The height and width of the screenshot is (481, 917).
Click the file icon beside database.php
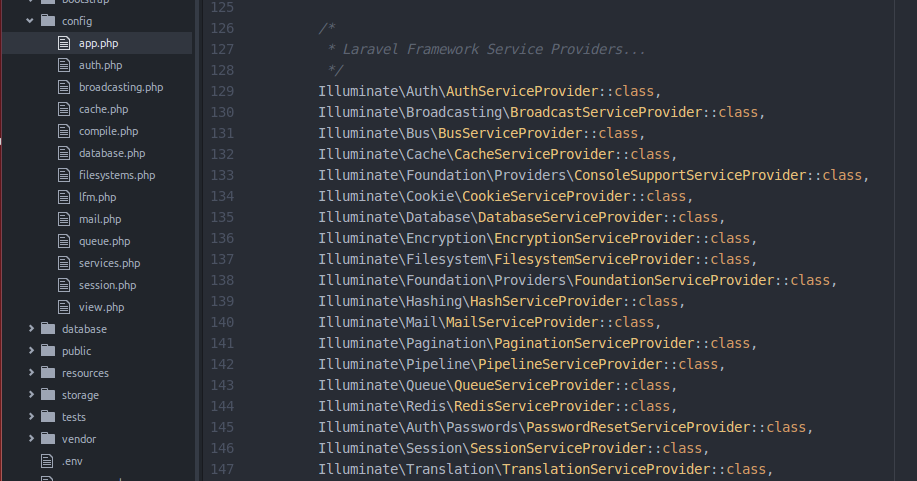[x=64, y=153]
